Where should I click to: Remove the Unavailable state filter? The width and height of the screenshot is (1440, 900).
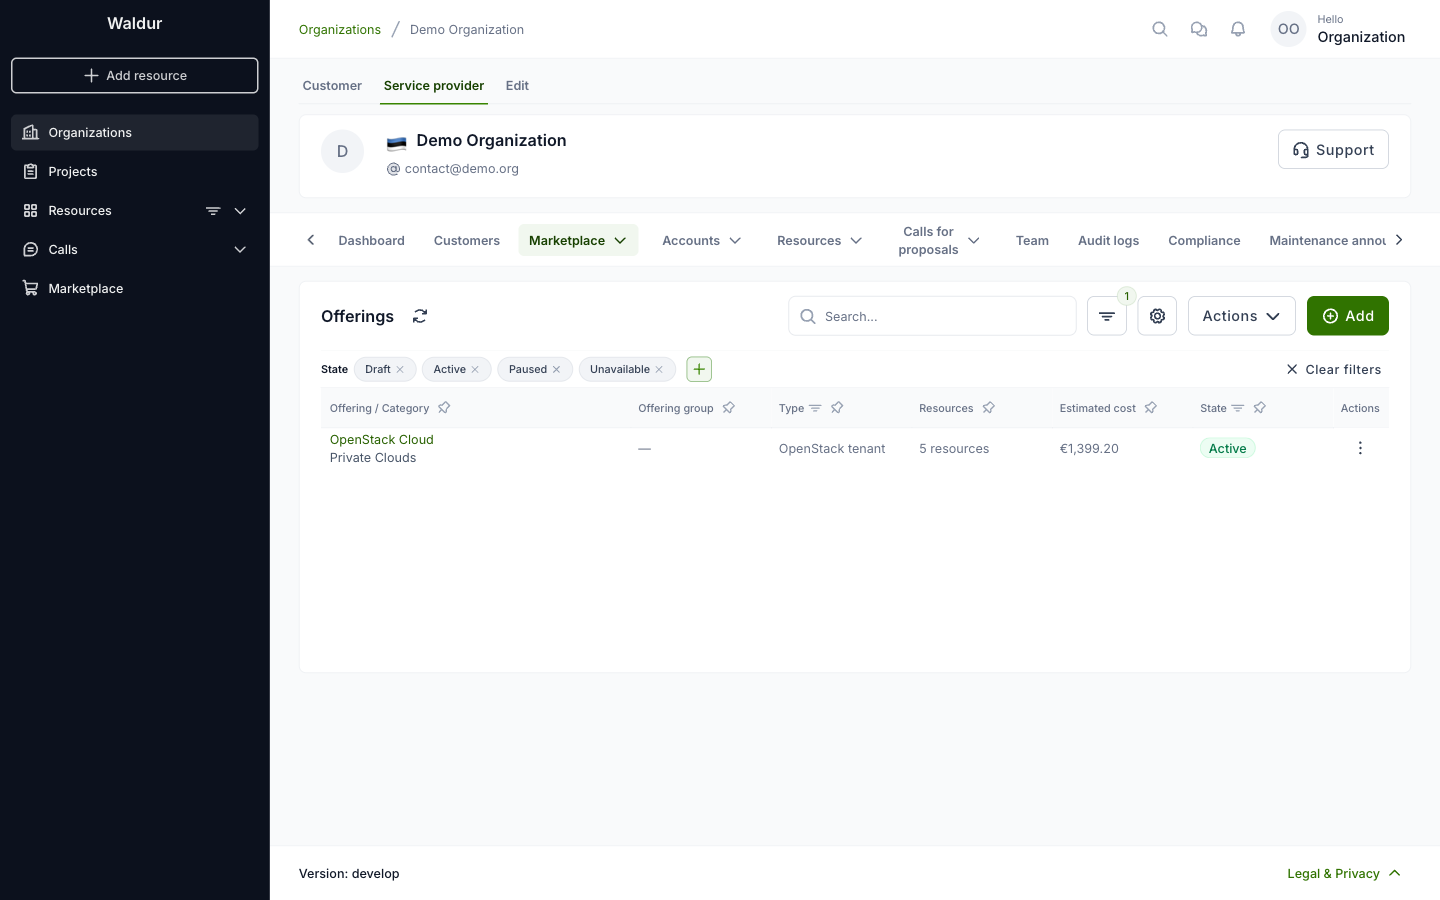(x=659, y=370)
